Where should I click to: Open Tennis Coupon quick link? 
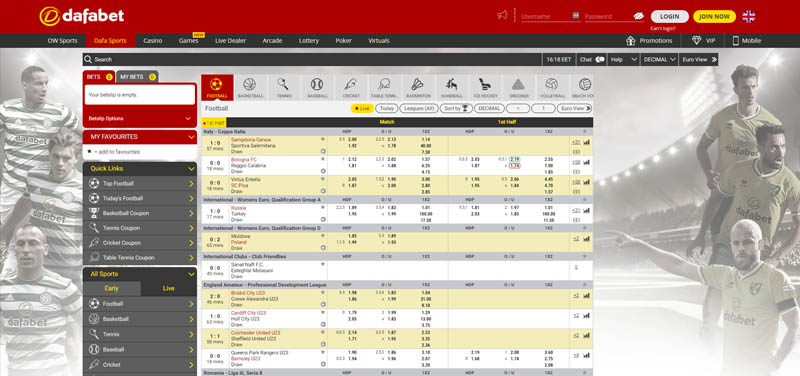click(x=139, y=228)
